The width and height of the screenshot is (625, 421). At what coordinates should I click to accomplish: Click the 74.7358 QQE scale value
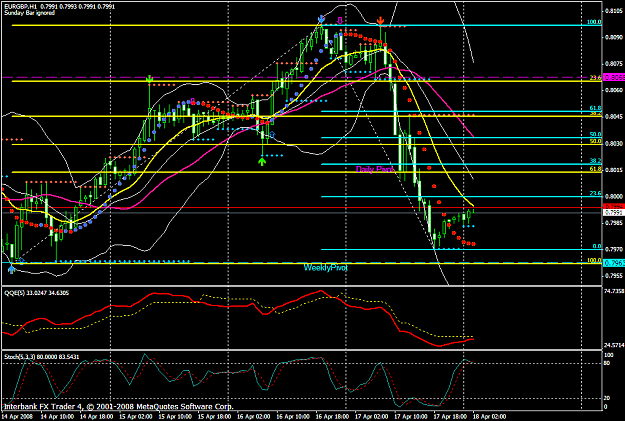click(x=614, y=291)
